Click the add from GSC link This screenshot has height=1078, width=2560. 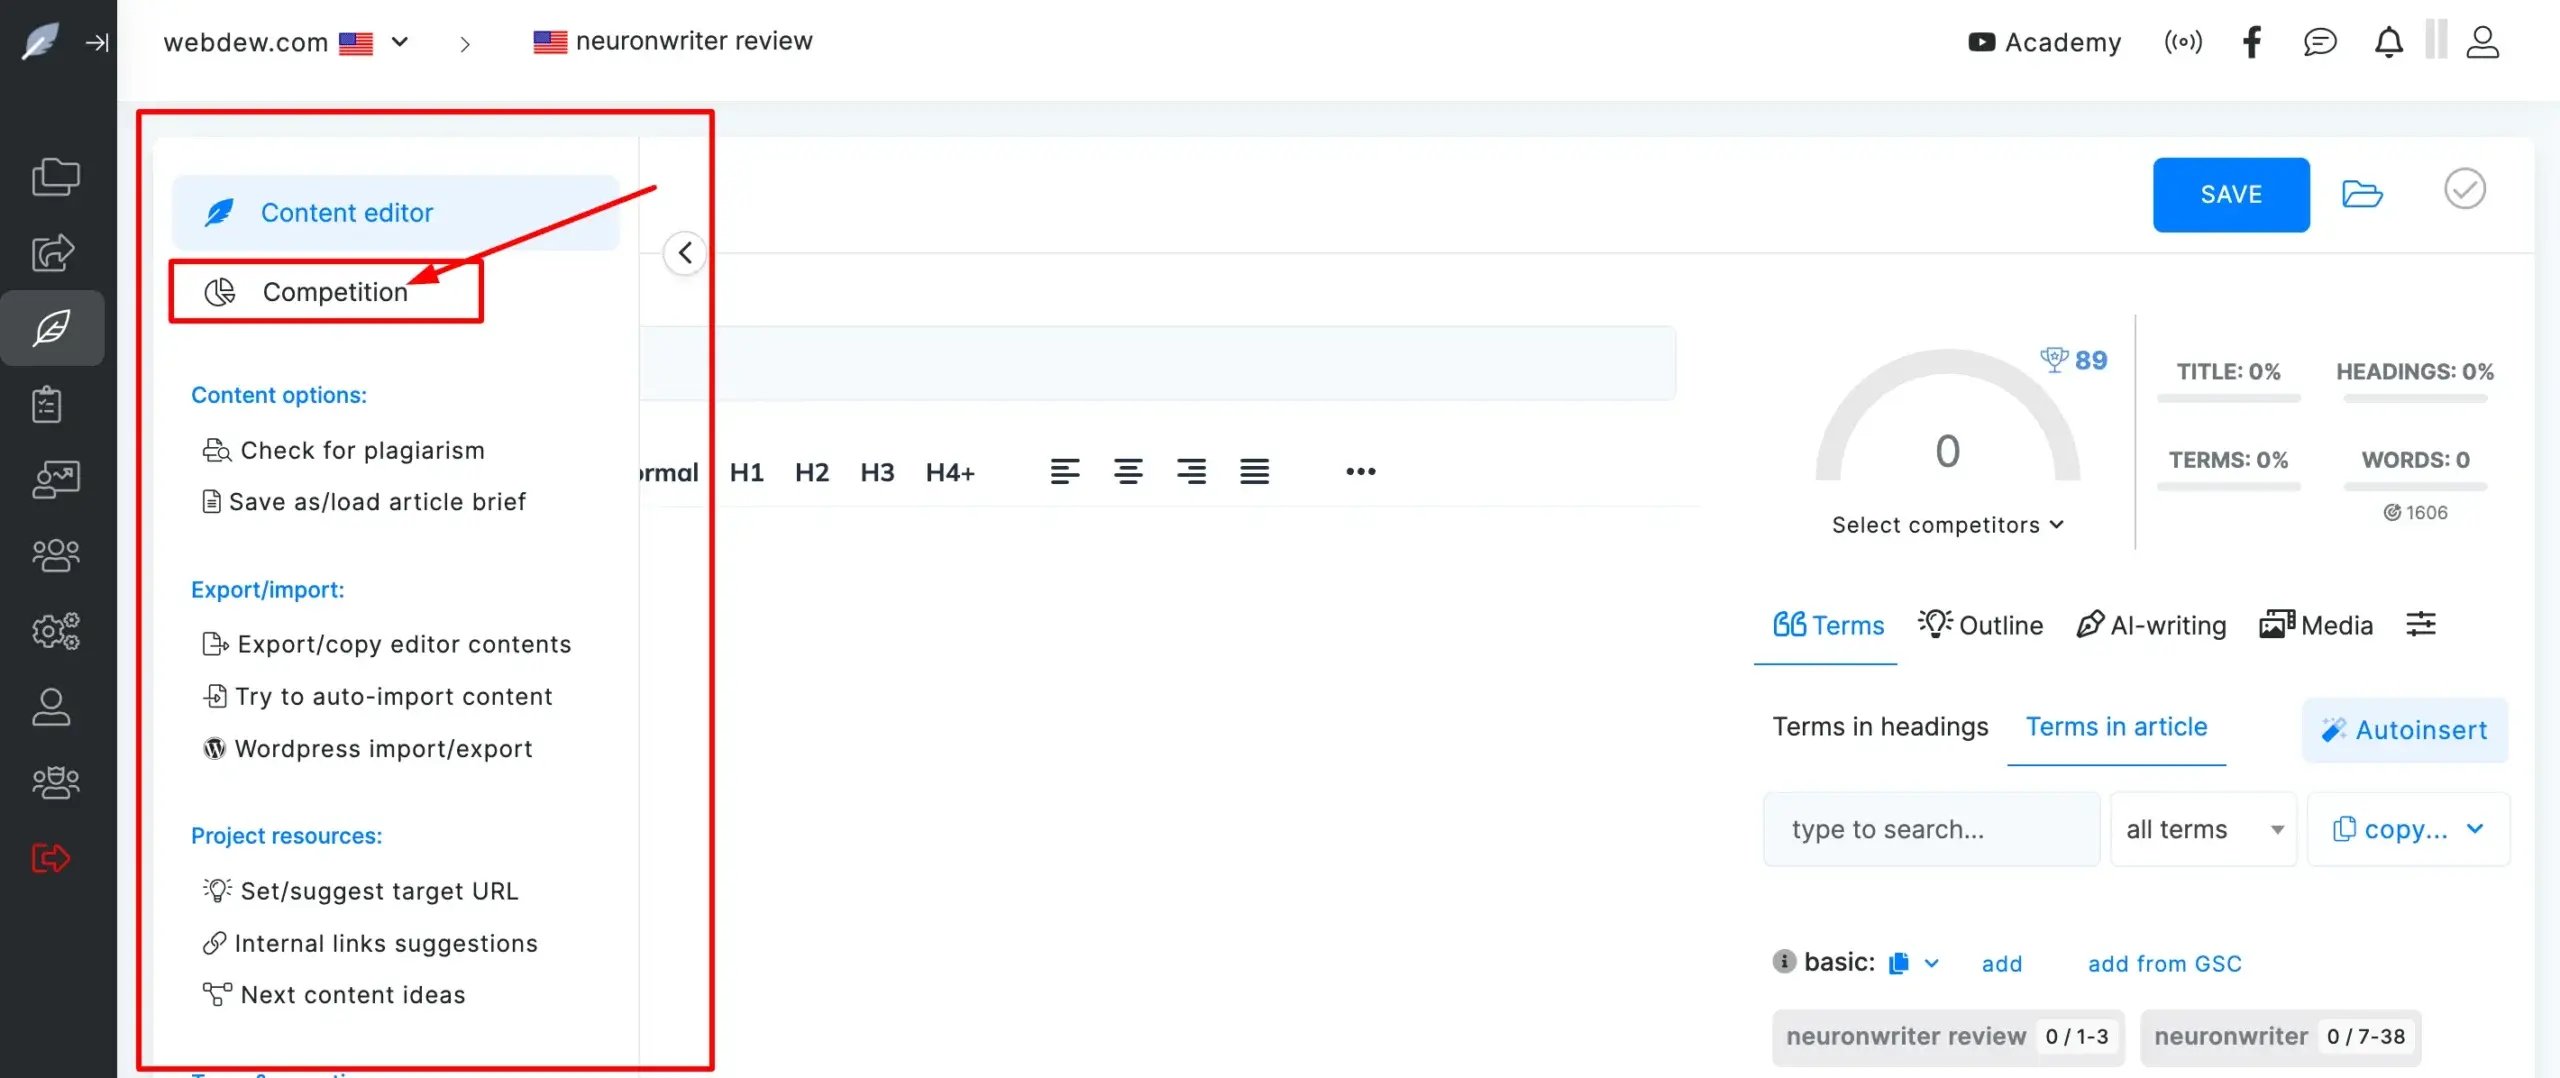[2164, 964]
